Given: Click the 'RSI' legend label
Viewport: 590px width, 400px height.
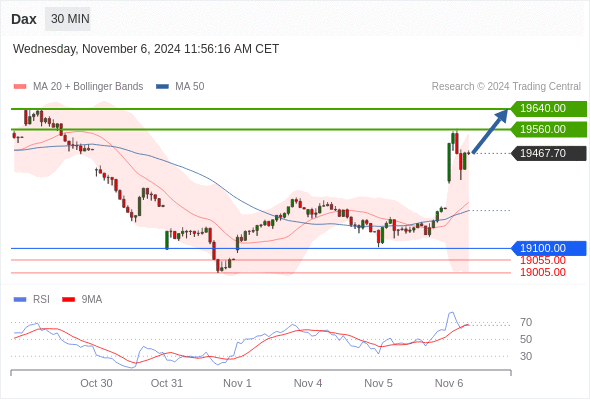Looking at the screenshot, I should pos(41,300).
